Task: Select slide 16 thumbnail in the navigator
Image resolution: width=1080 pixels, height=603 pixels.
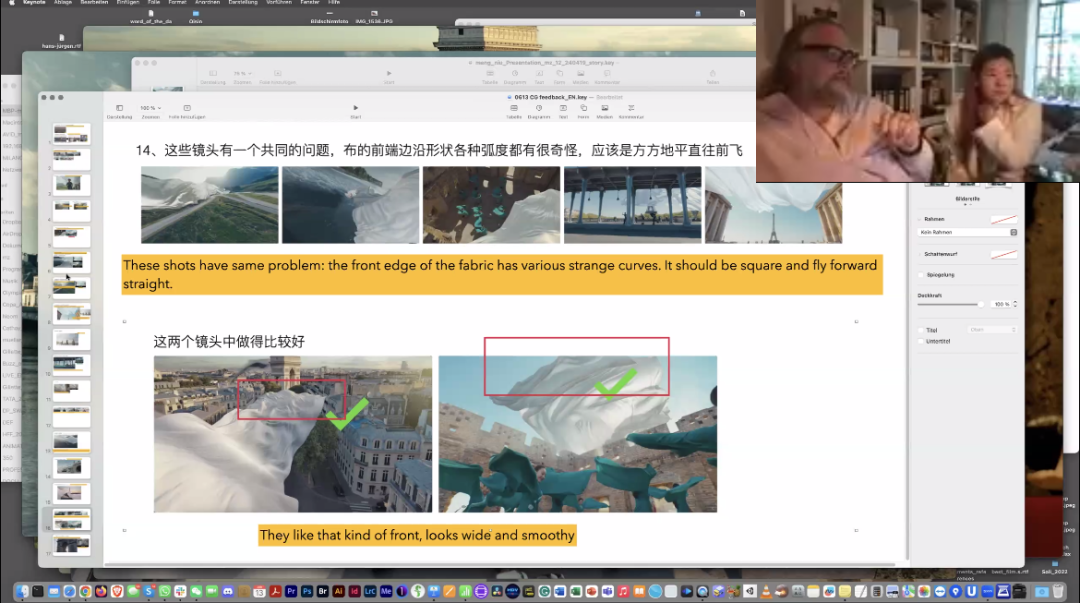Action: 72,519
